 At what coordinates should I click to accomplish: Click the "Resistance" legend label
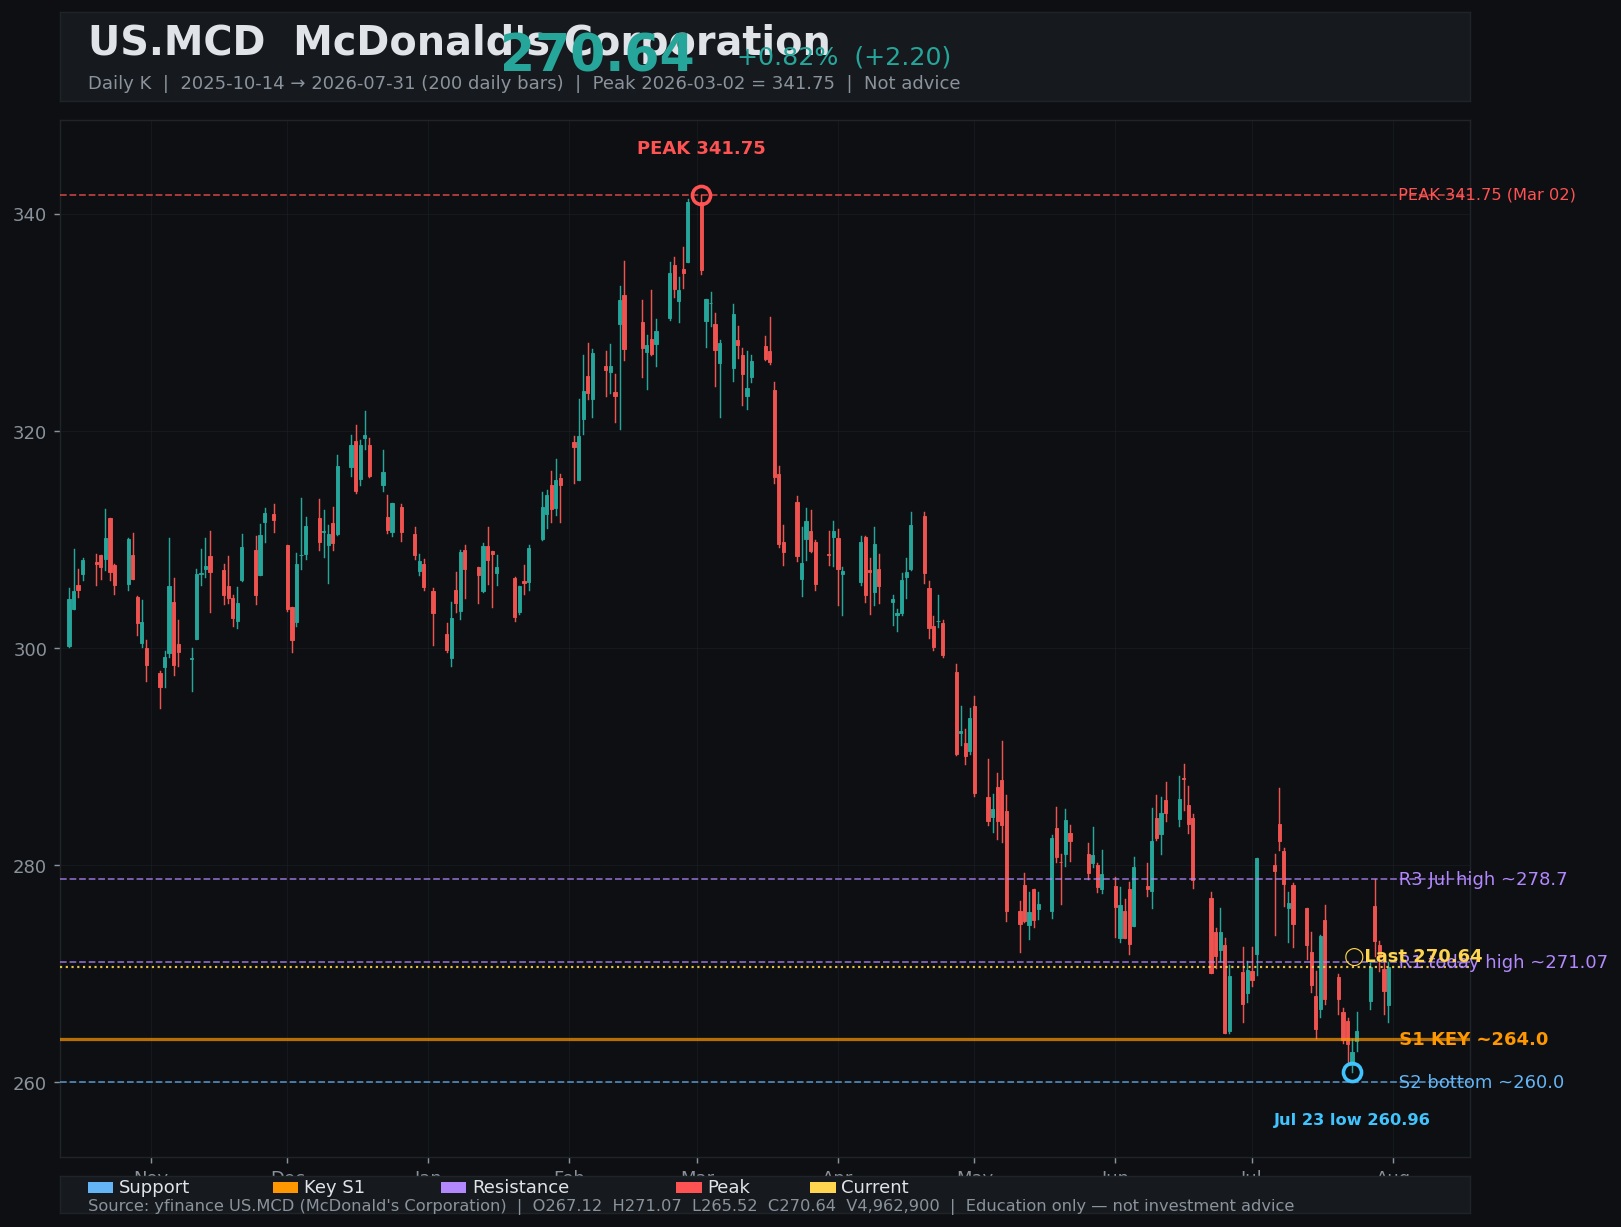click(x=521, y=1187)
